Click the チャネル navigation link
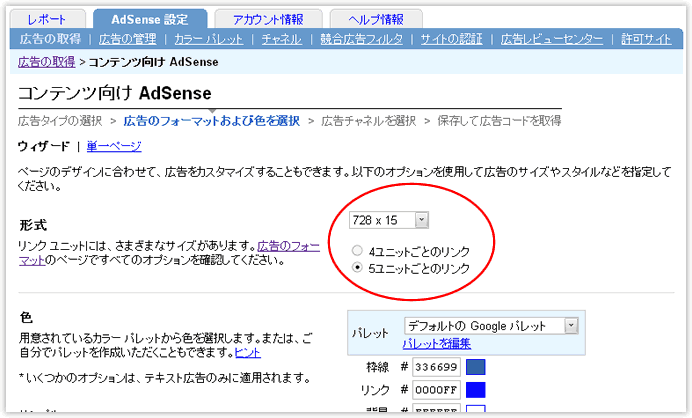This screenshot has height=418, width=692. pyautogui.click(x=281, y=39)
